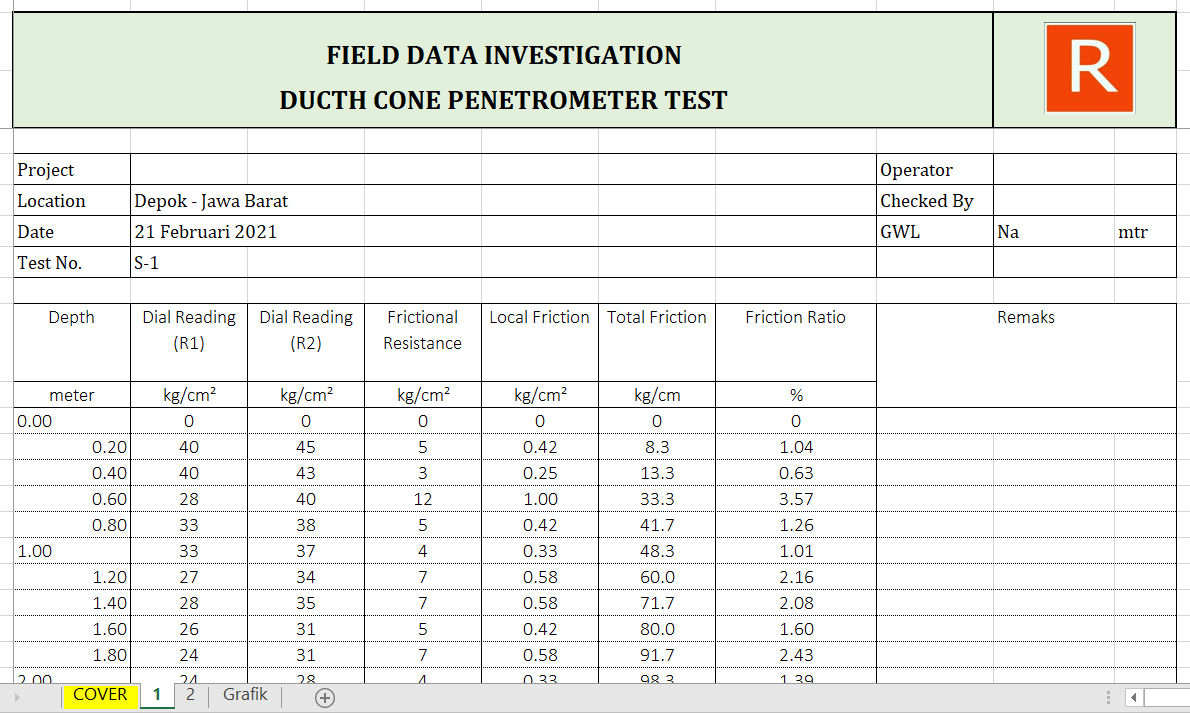Click the ellipsis divider near the scrollbar
This screenshot has width=1190, height=713.
1107,696
